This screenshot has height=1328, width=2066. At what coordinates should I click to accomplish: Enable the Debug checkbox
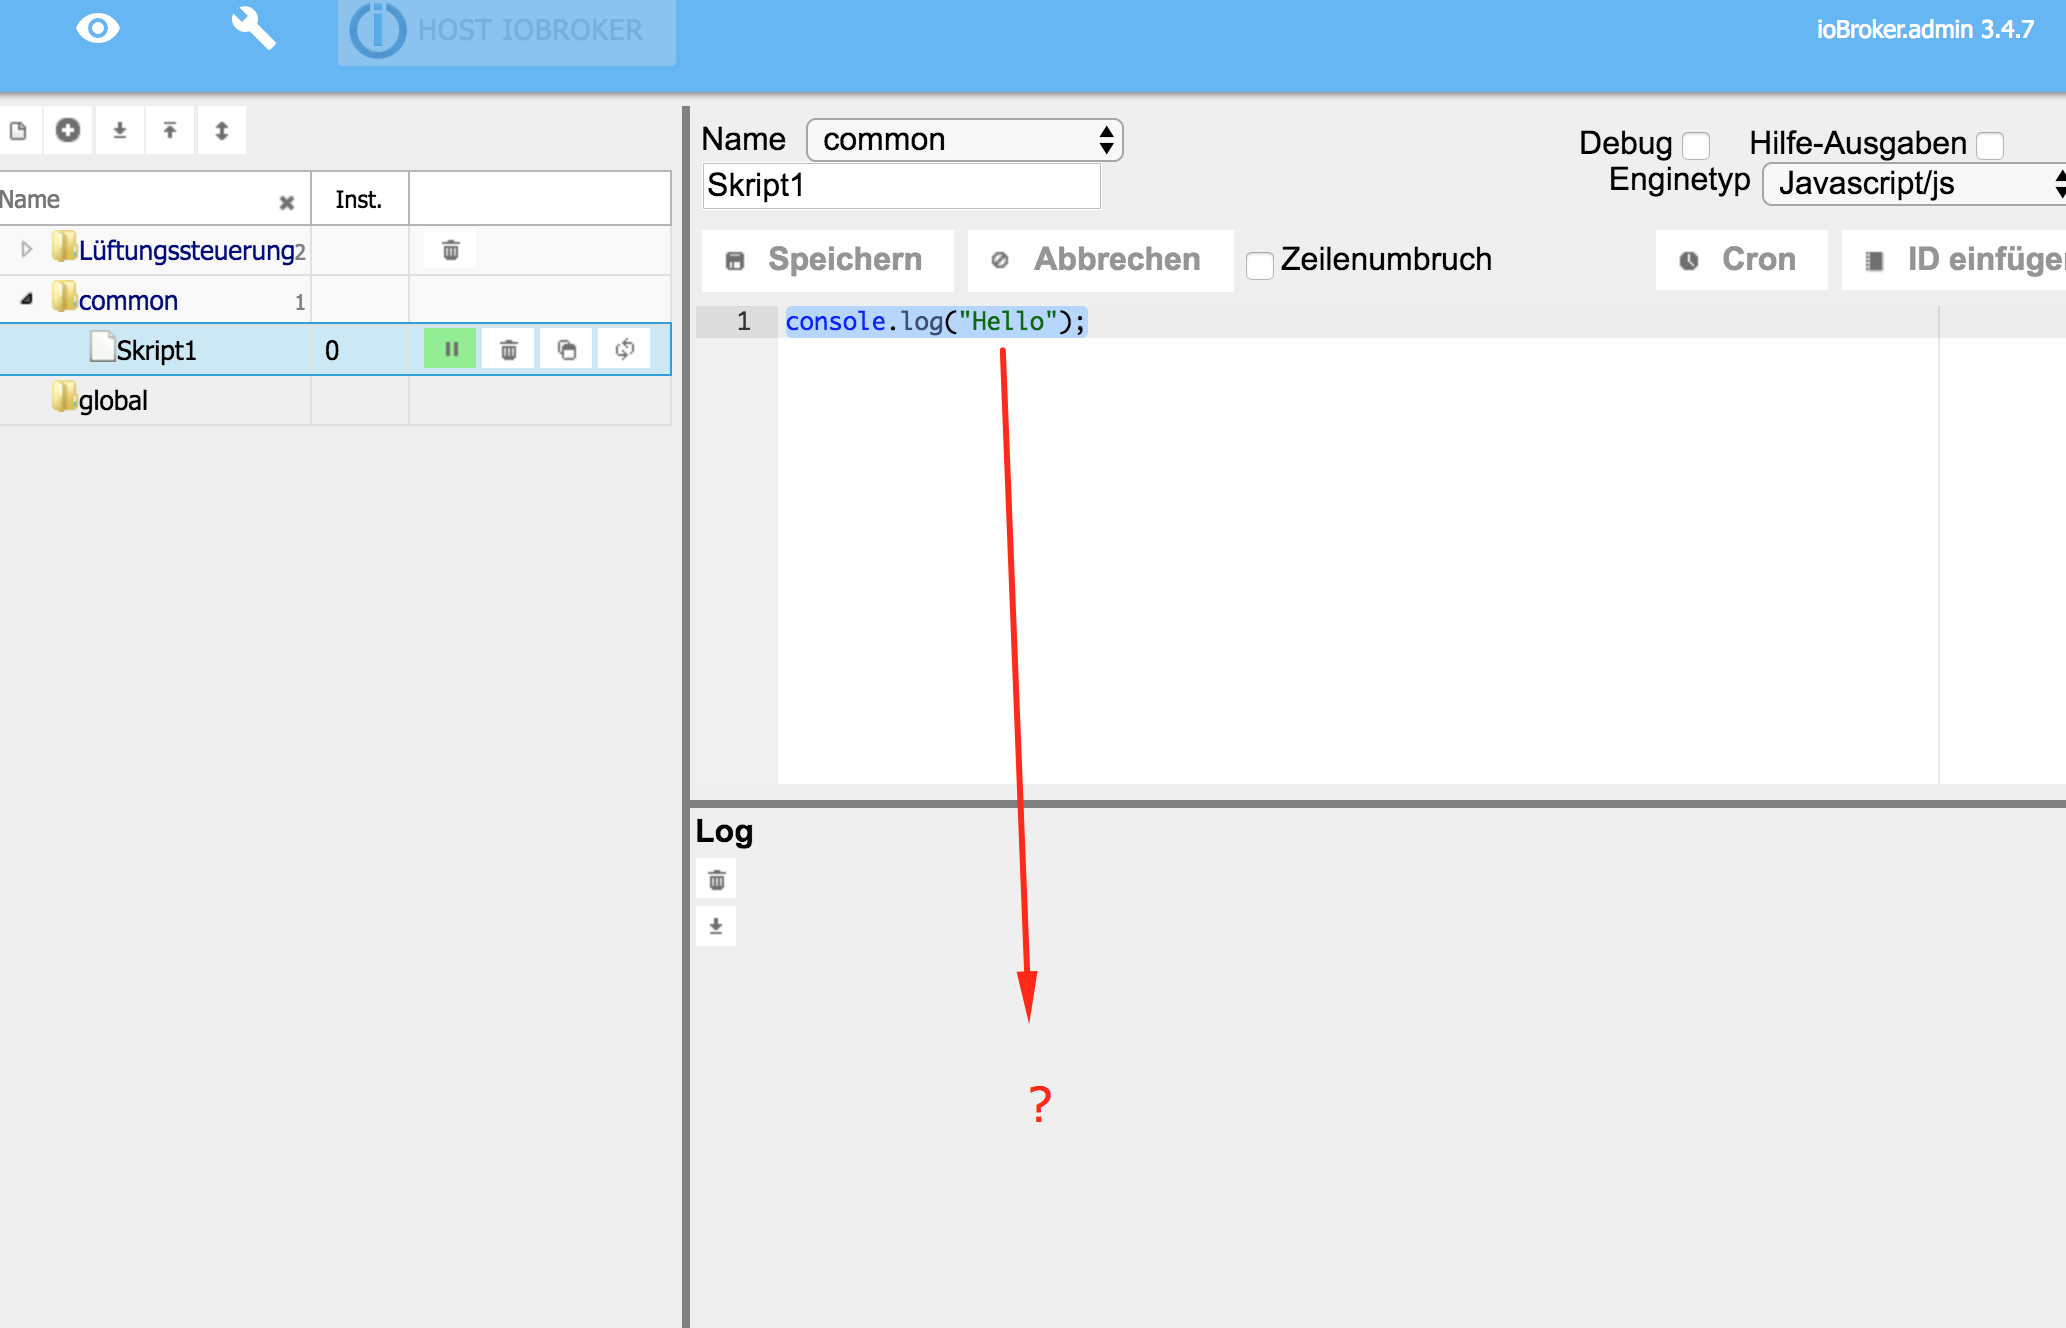pyautogui.click(x=1696, y=145)
